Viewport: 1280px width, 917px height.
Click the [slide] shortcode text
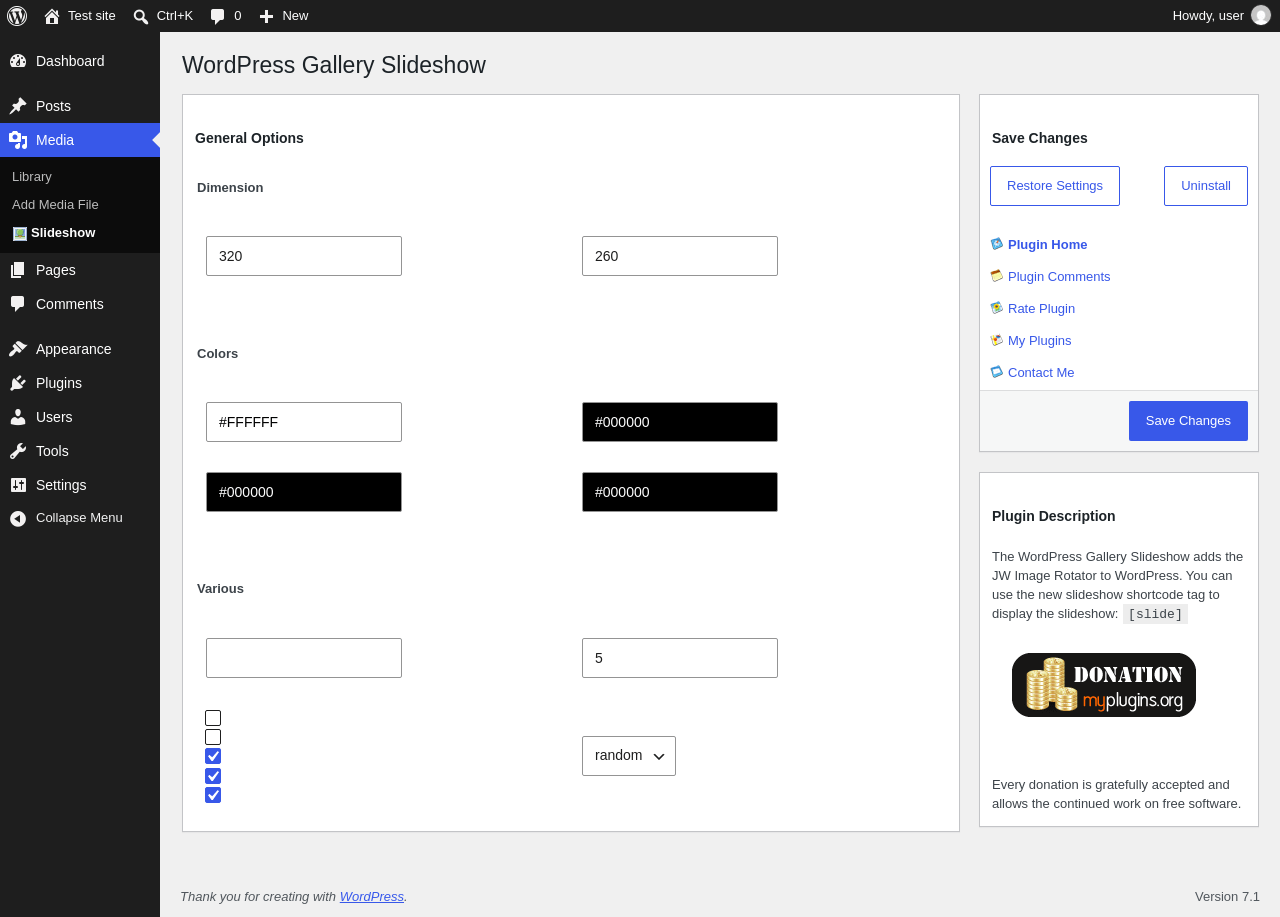[1155, 614]
